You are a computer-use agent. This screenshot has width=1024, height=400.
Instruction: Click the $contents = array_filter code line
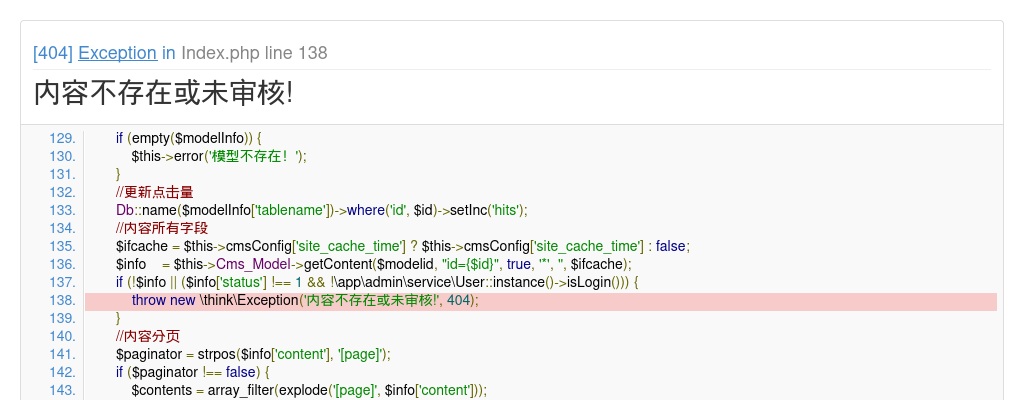coord(308,390)
